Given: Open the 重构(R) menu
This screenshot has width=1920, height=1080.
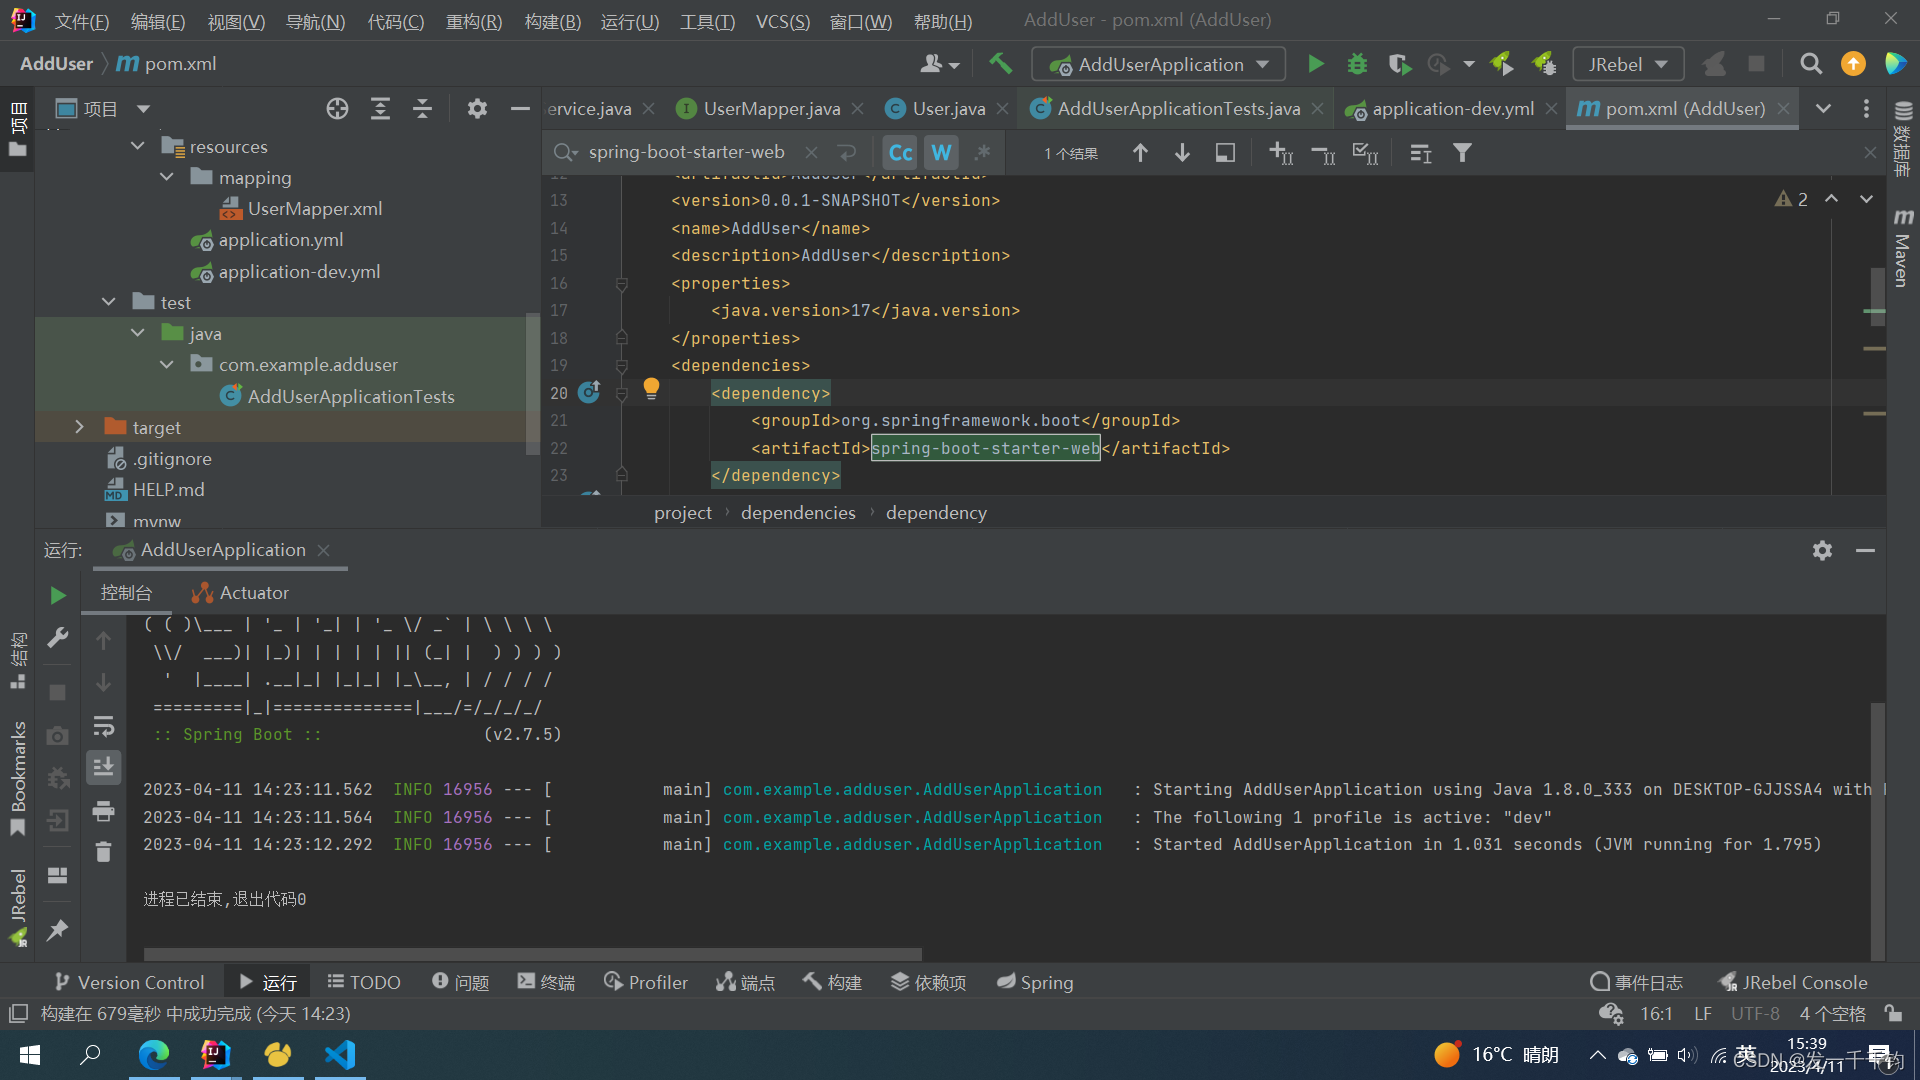Looking at the screenshot, I should click(473, 21).
